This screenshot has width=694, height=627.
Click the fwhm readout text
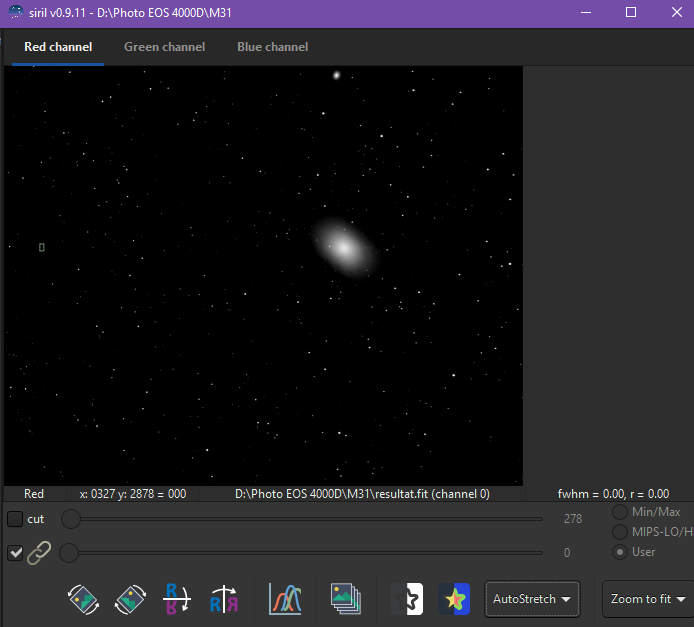point(613,494)
